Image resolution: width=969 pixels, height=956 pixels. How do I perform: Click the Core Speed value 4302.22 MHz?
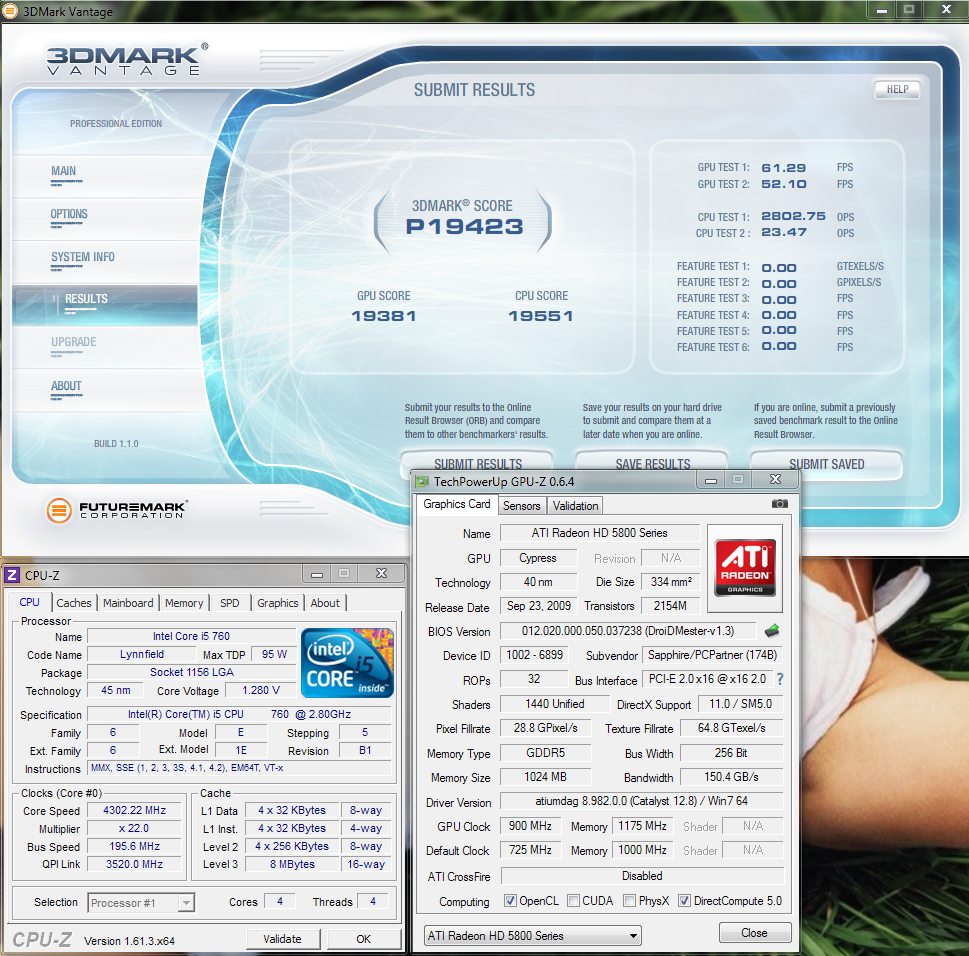click(134, 810)
